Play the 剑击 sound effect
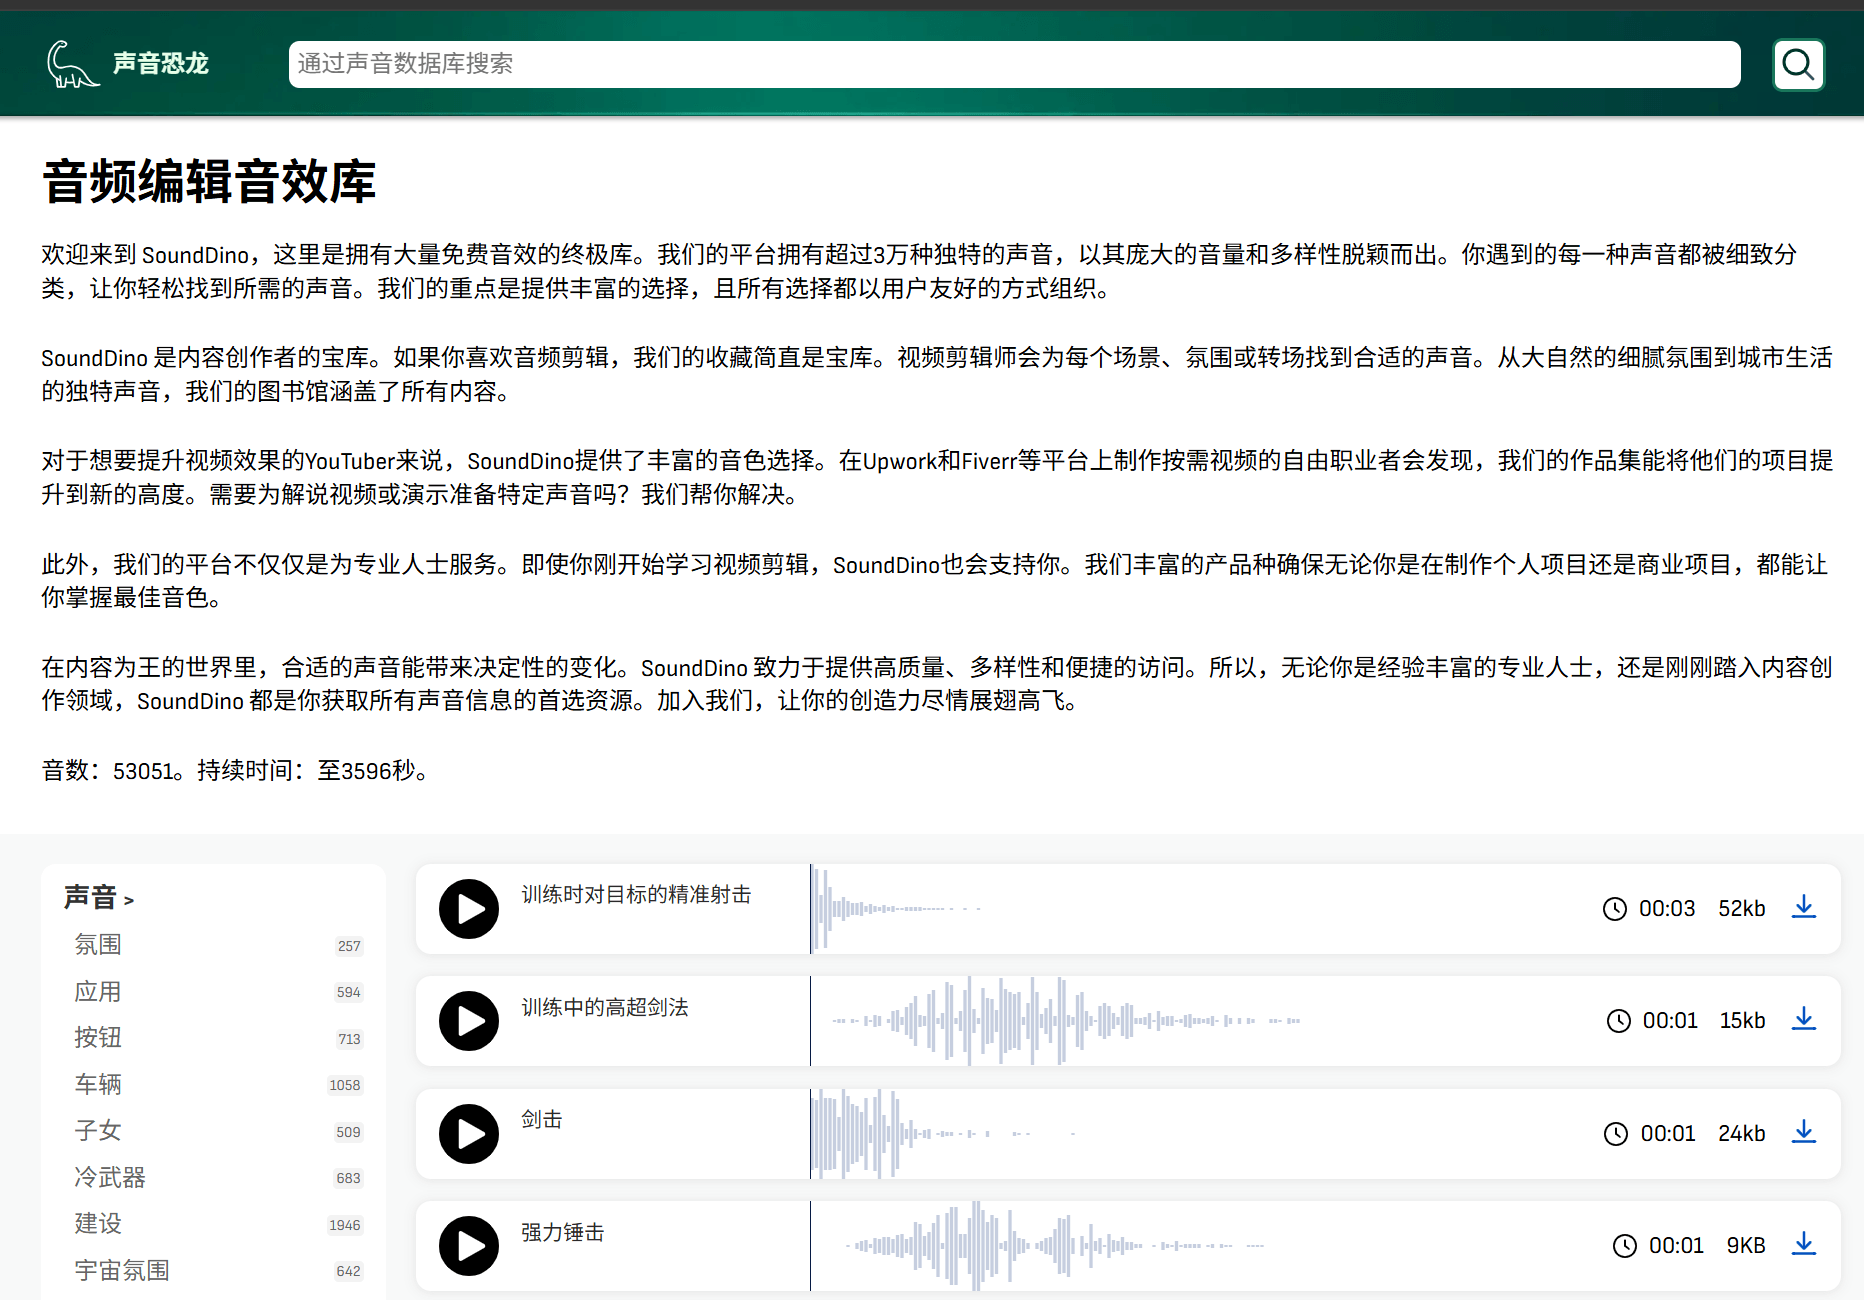1864x1300 pixels. coord(468,1134)
